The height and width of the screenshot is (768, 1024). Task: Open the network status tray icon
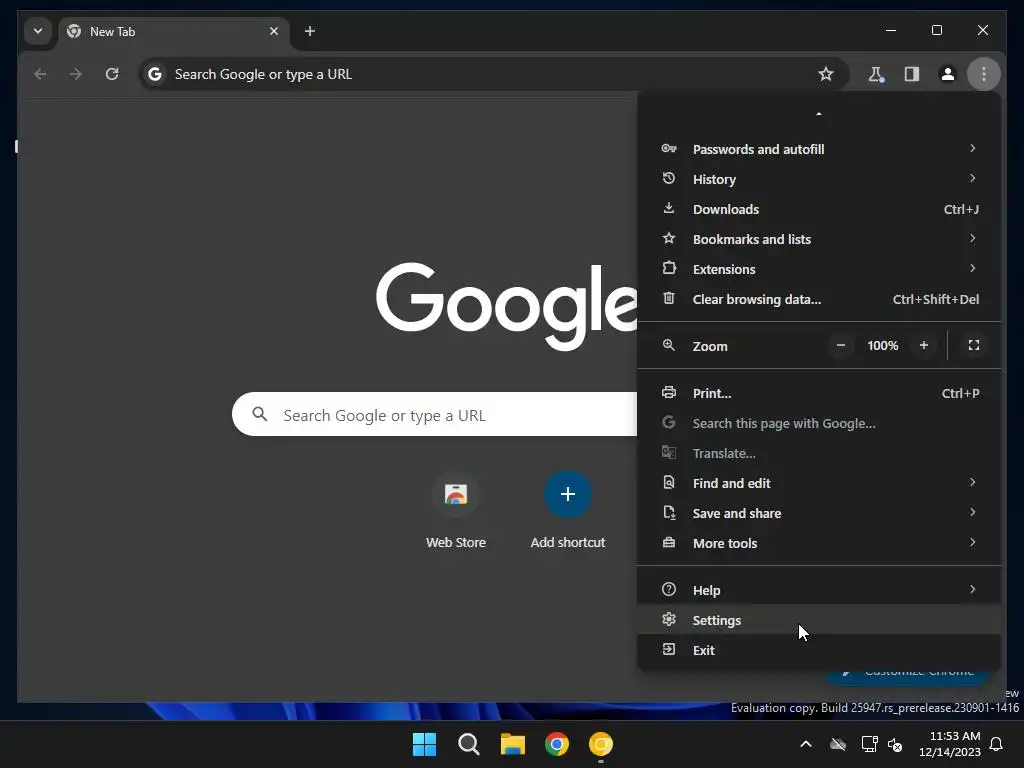869,744
